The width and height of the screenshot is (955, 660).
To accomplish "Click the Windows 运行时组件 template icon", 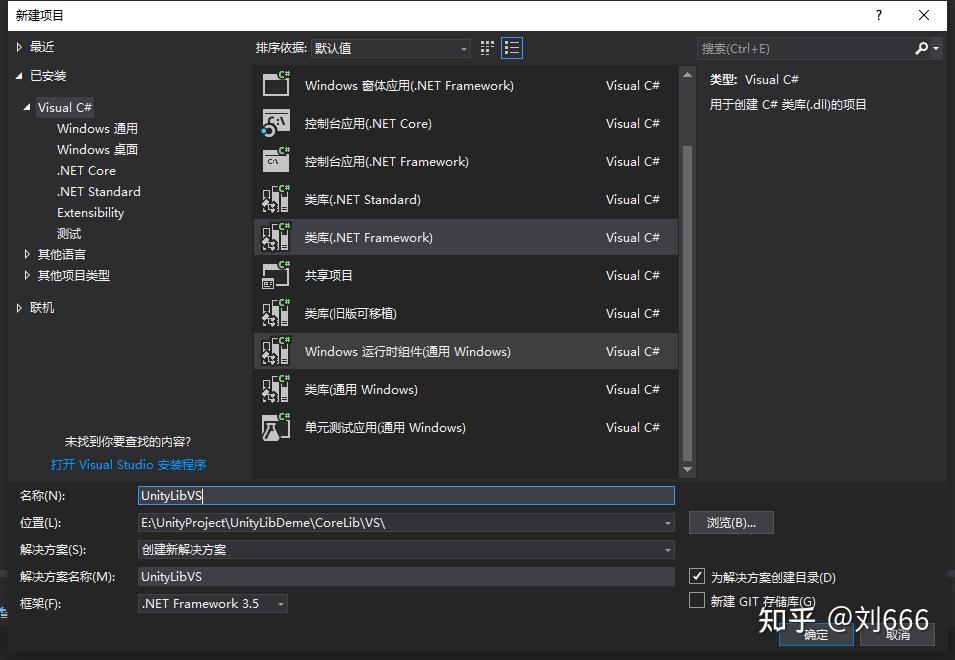I will click(x=276, y=351).
